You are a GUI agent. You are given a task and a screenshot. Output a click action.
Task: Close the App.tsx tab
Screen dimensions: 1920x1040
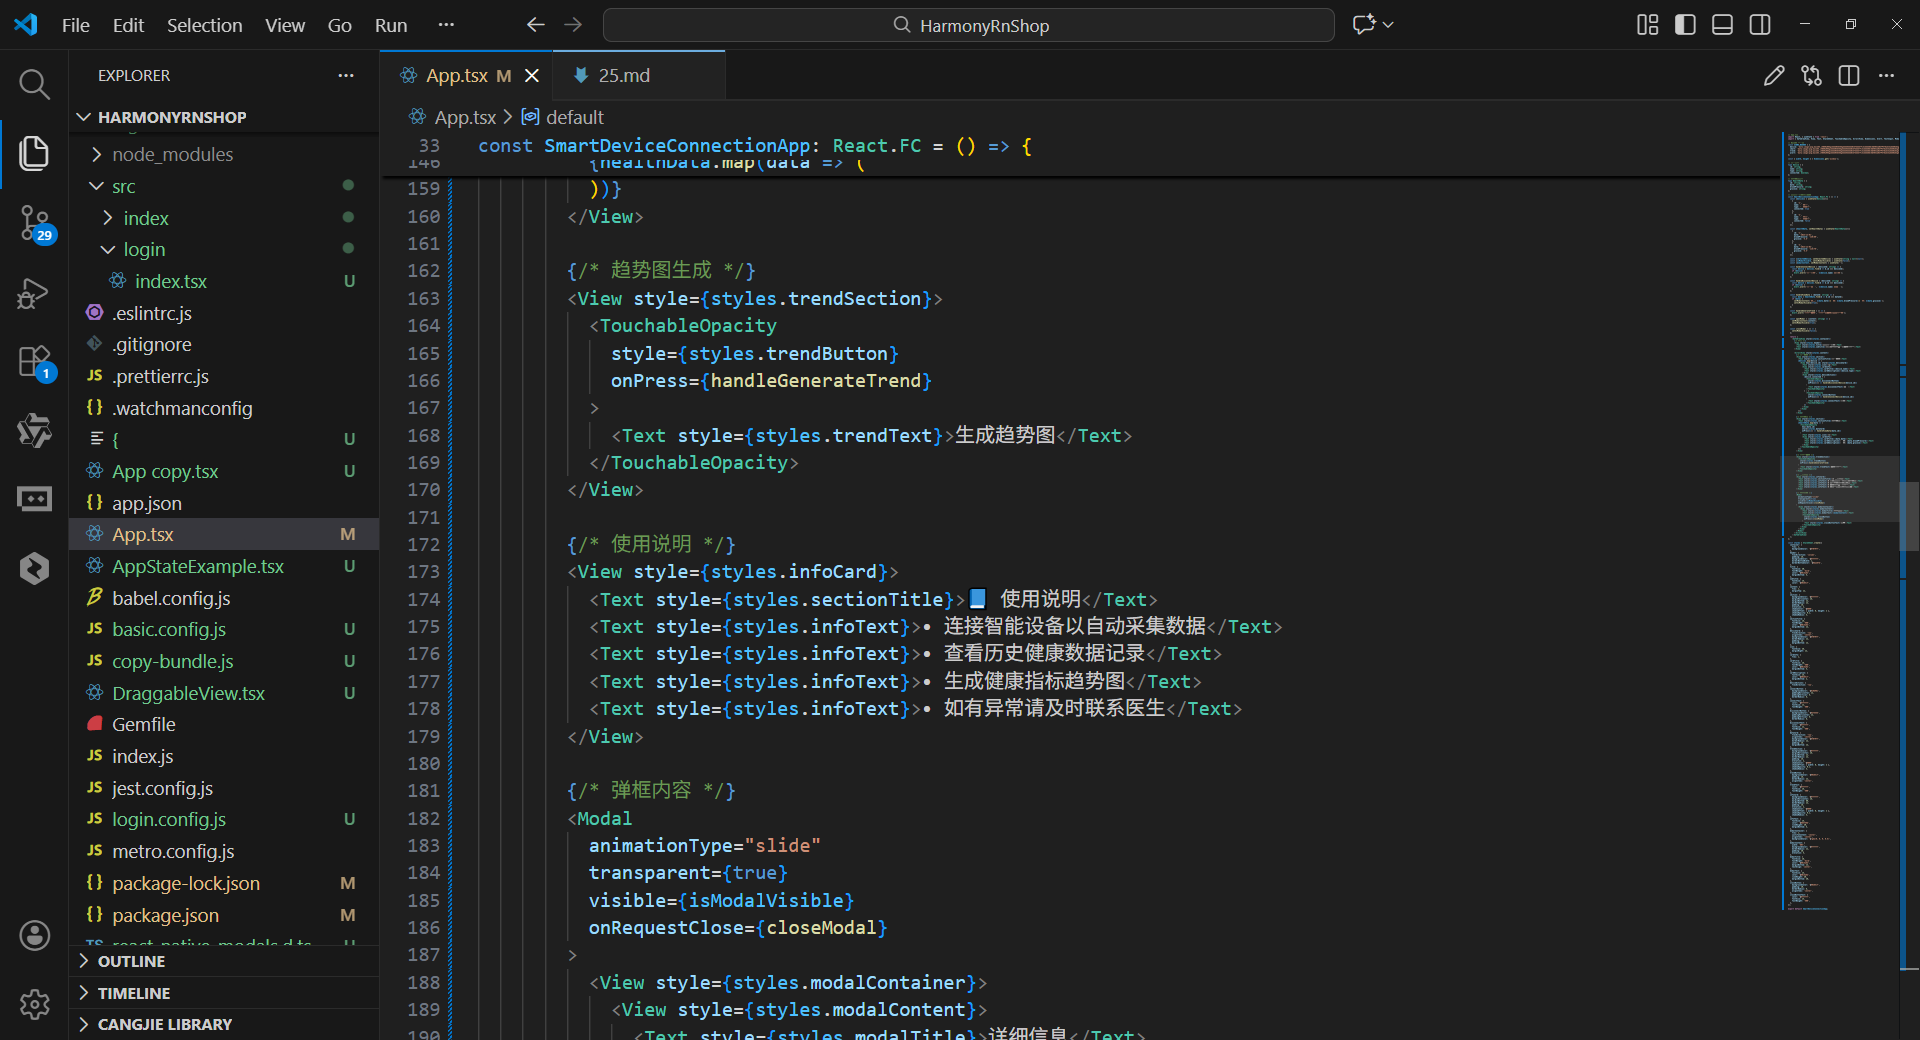(x=532, y=76)
